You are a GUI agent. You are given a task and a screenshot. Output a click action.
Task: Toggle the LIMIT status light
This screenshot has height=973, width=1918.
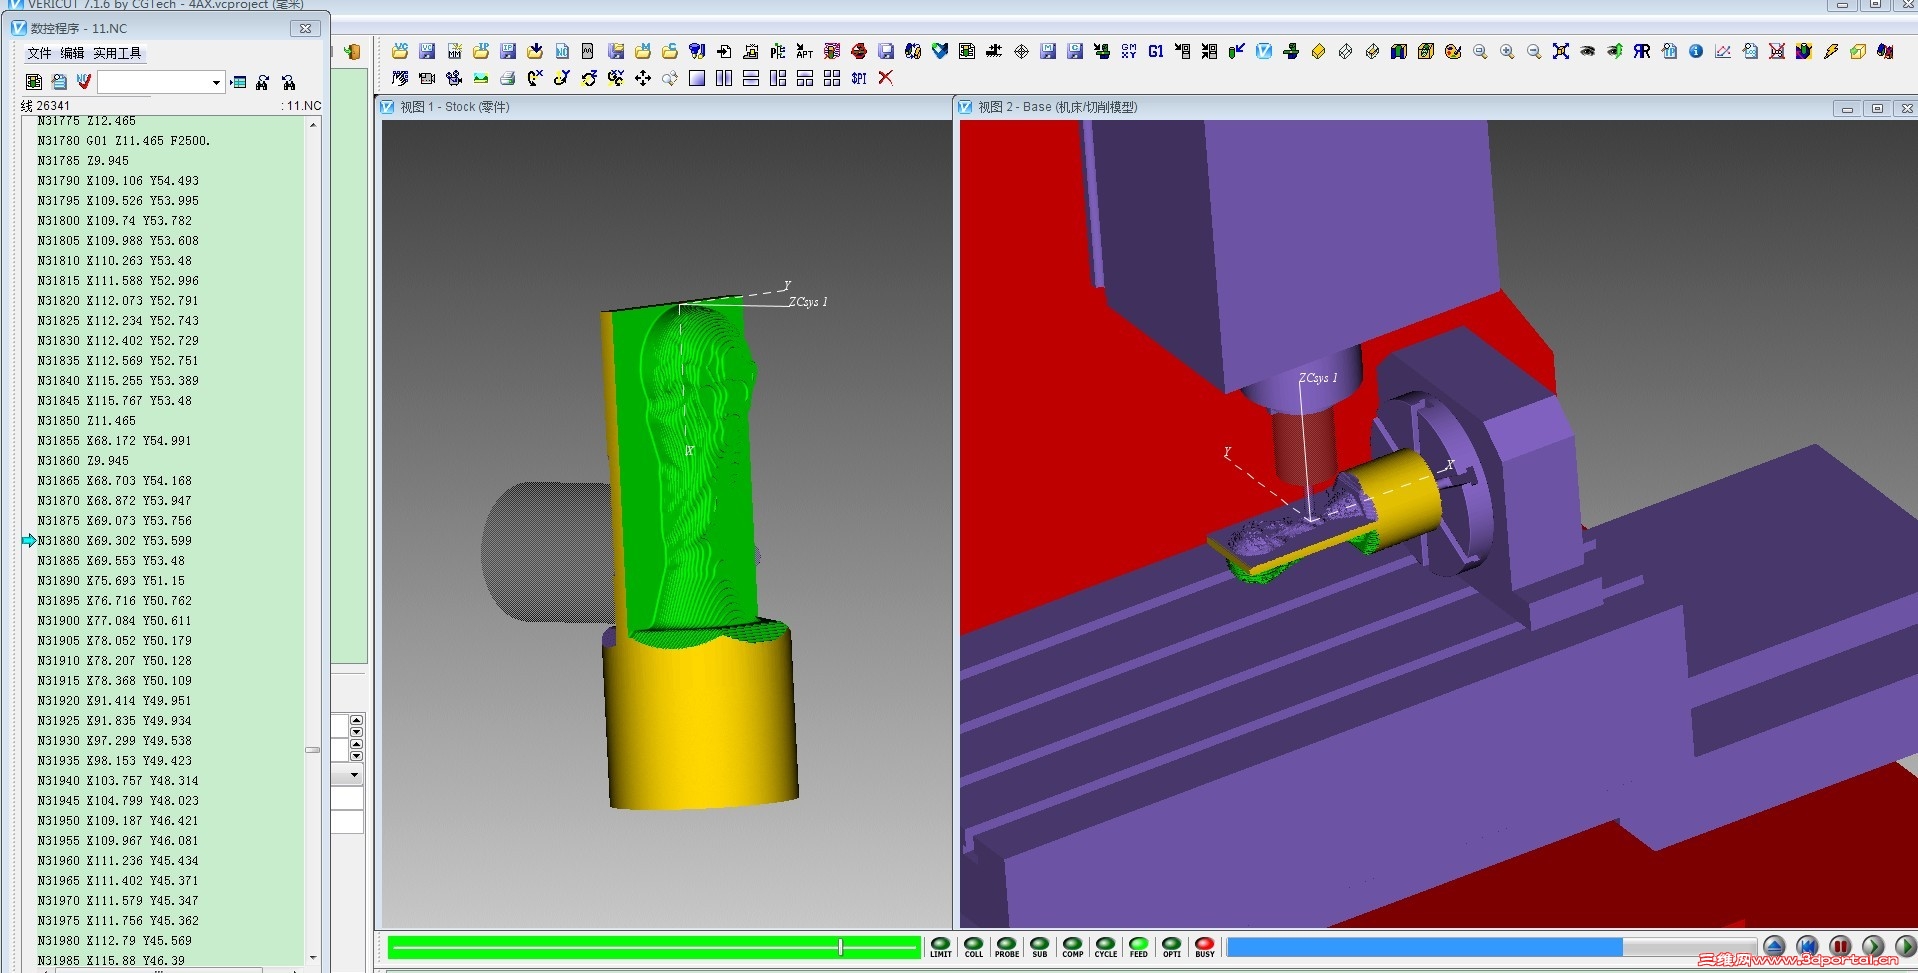pyautogui.click(x=941, y=947)
